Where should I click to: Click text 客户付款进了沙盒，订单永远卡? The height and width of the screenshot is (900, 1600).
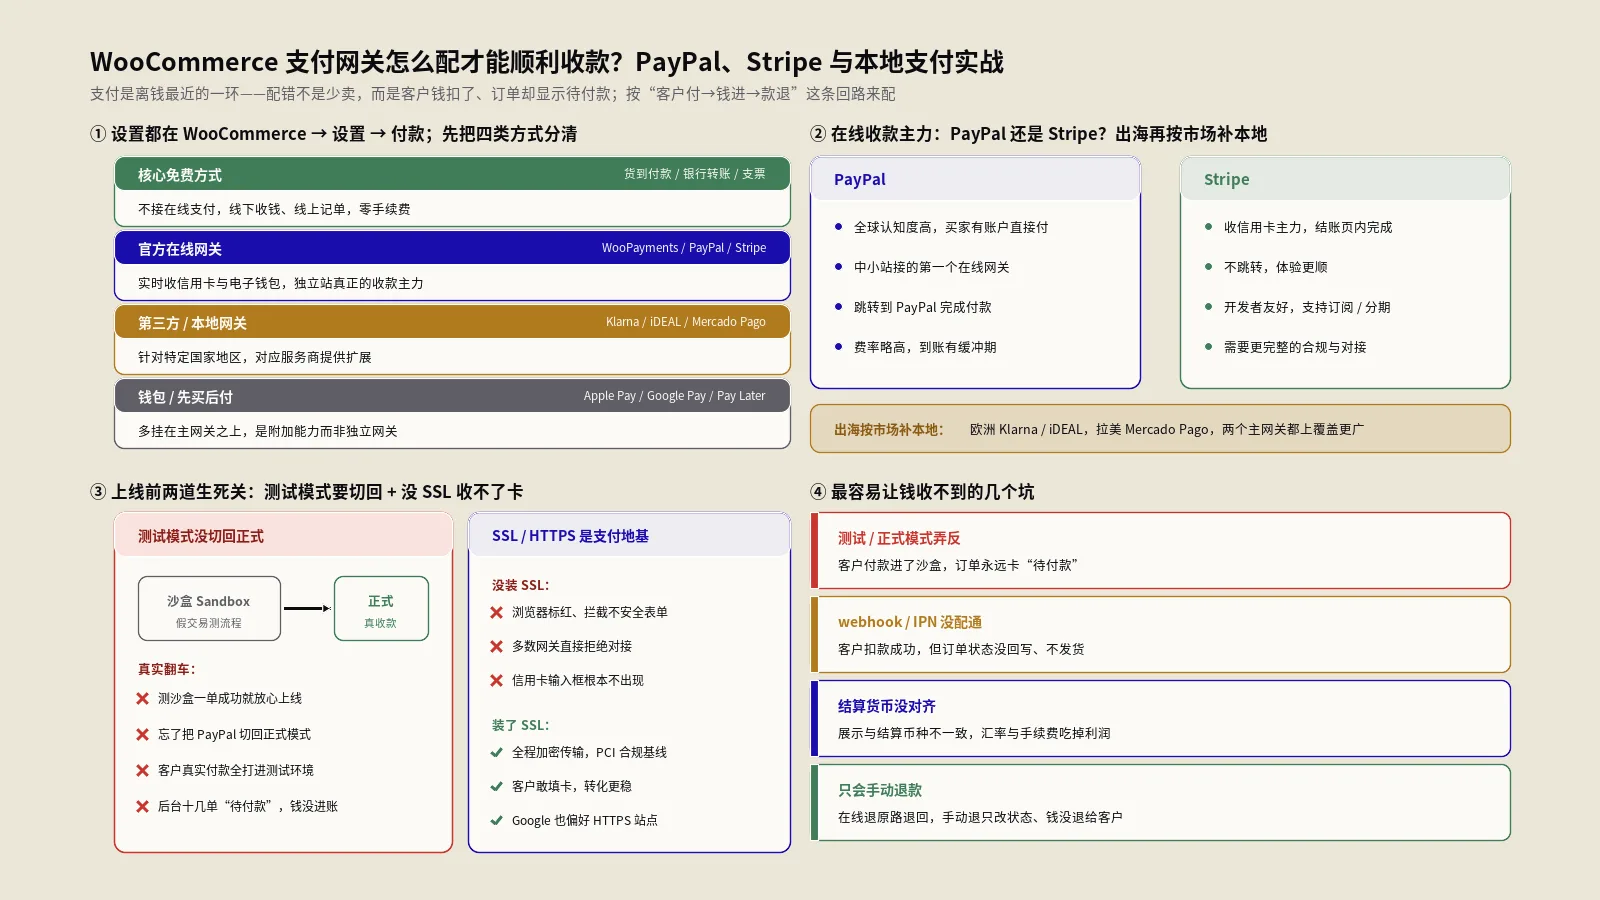click(x=958, y=565)
